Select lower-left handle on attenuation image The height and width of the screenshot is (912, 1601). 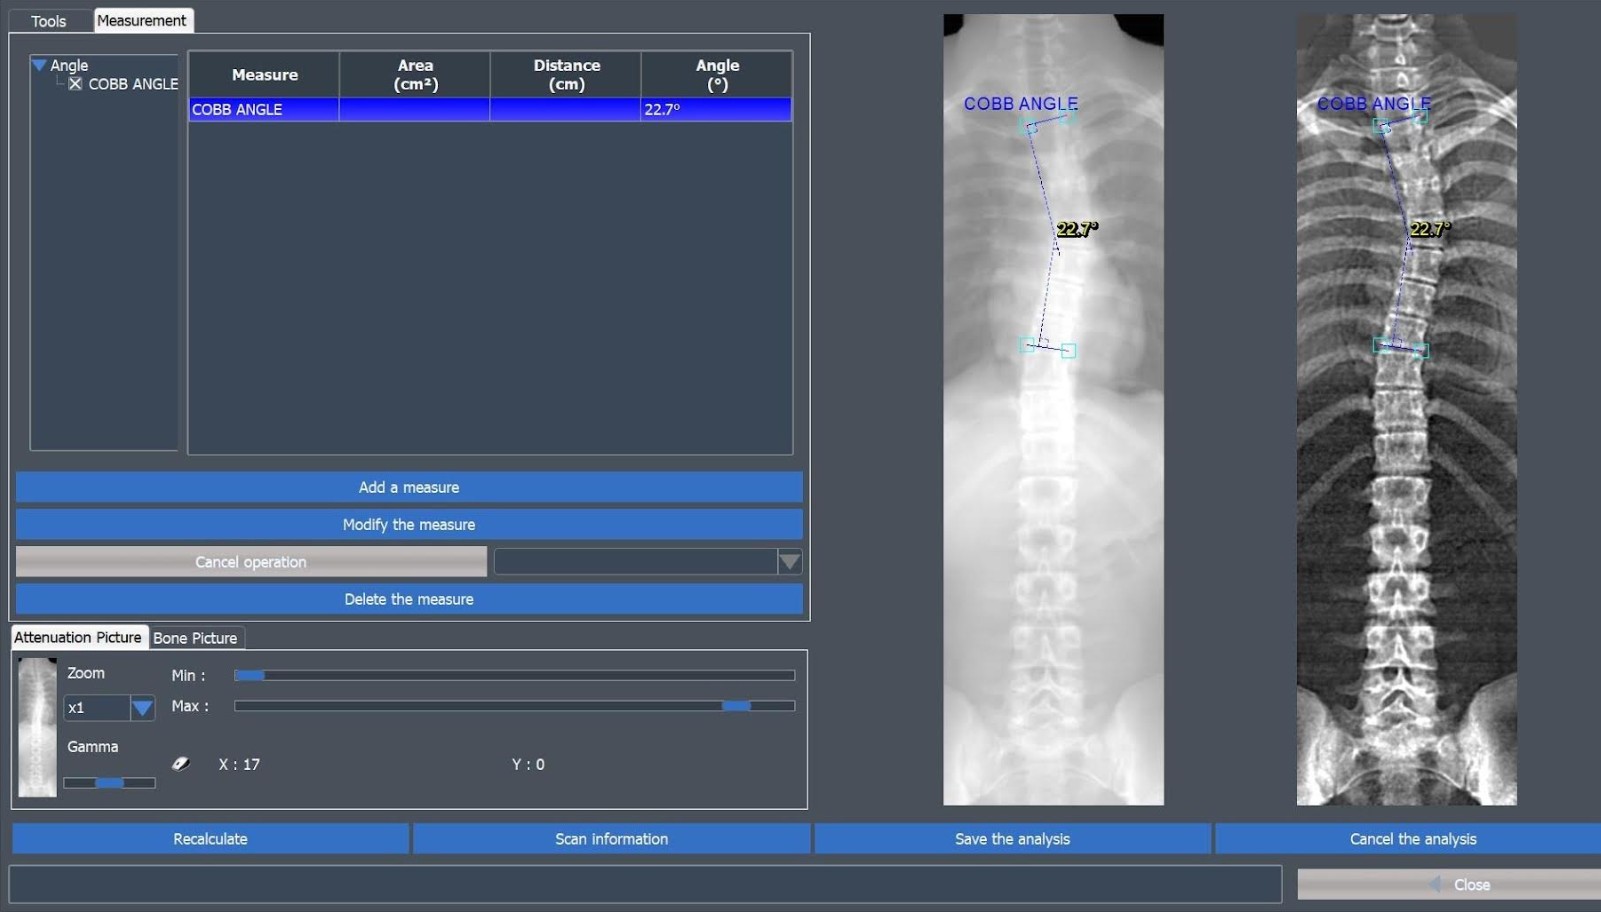tap(1027, 344)
